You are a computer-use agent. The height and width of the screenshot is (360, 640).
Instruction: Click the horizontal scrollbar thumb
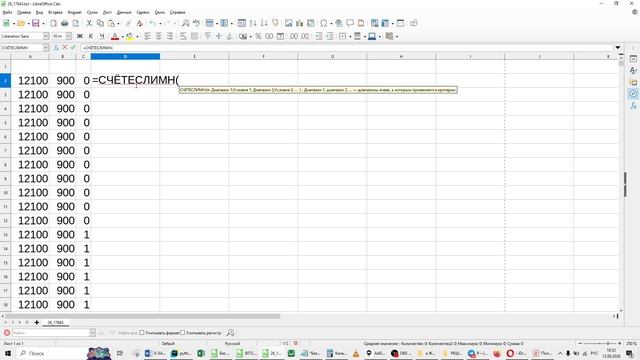[x=143, y=316]
